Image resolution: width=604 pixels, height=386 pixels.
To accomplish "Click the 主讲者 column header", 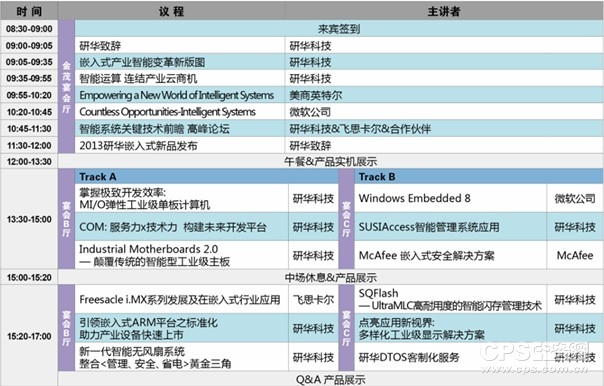I will point(444,10).
